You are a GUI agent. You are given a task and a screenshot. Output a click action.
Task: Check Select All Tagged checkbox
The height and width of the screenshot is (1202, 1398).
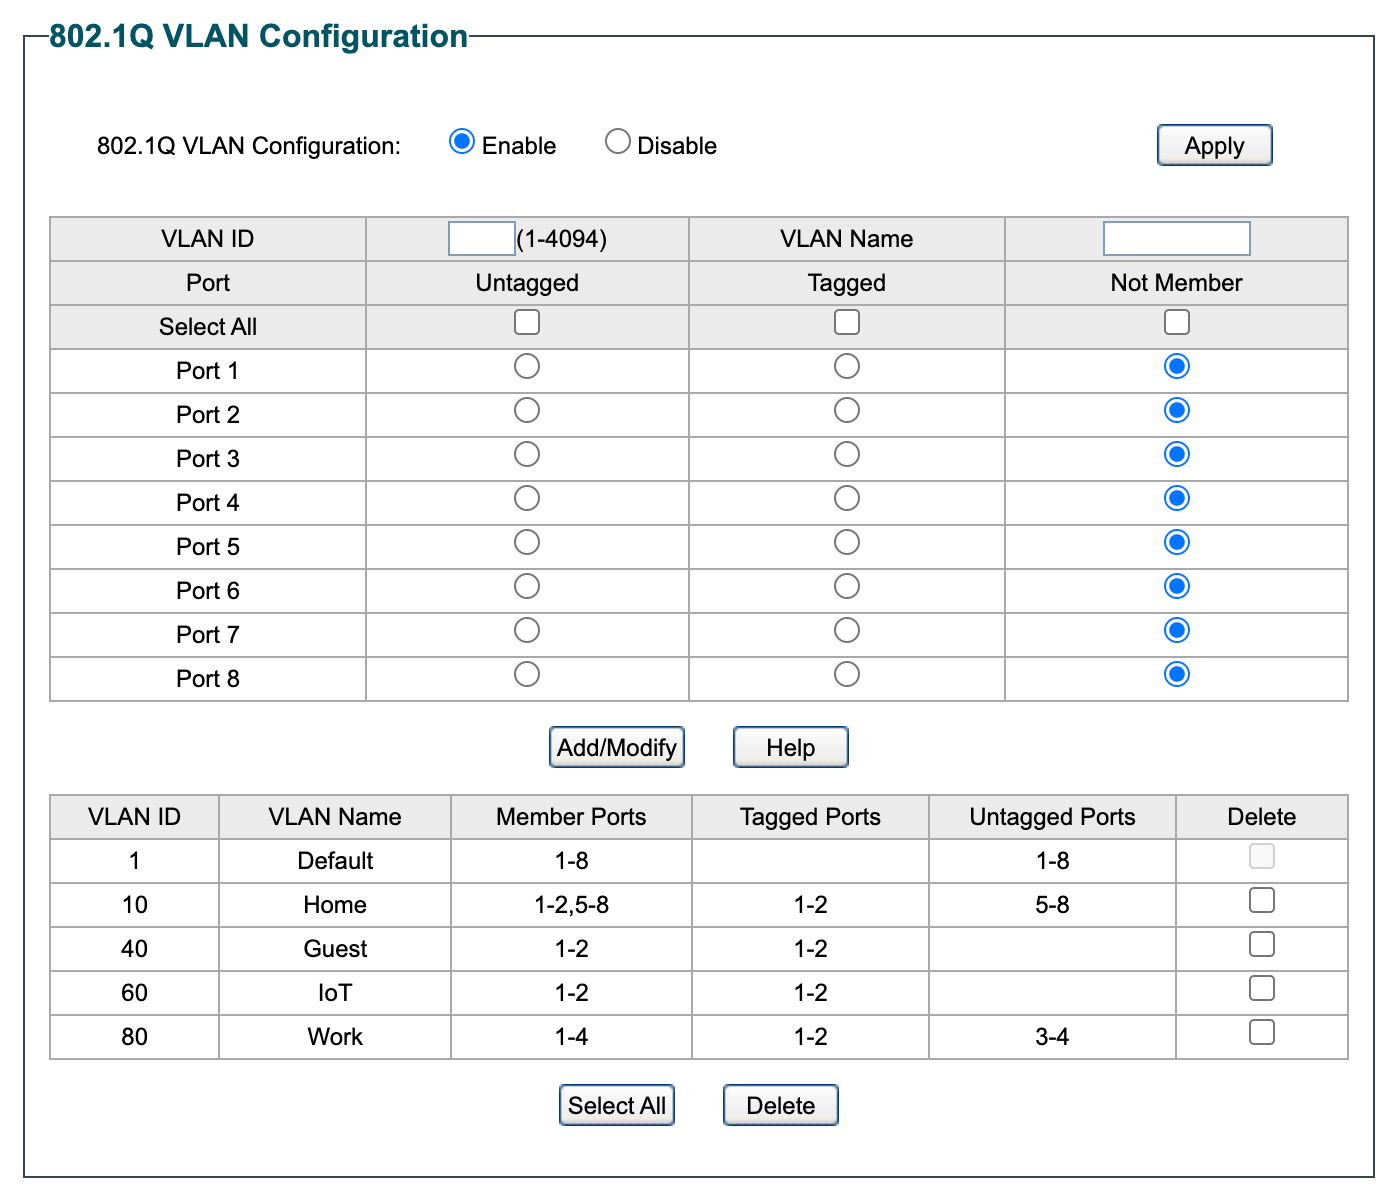pyautogui.click(x=847, y=322)
